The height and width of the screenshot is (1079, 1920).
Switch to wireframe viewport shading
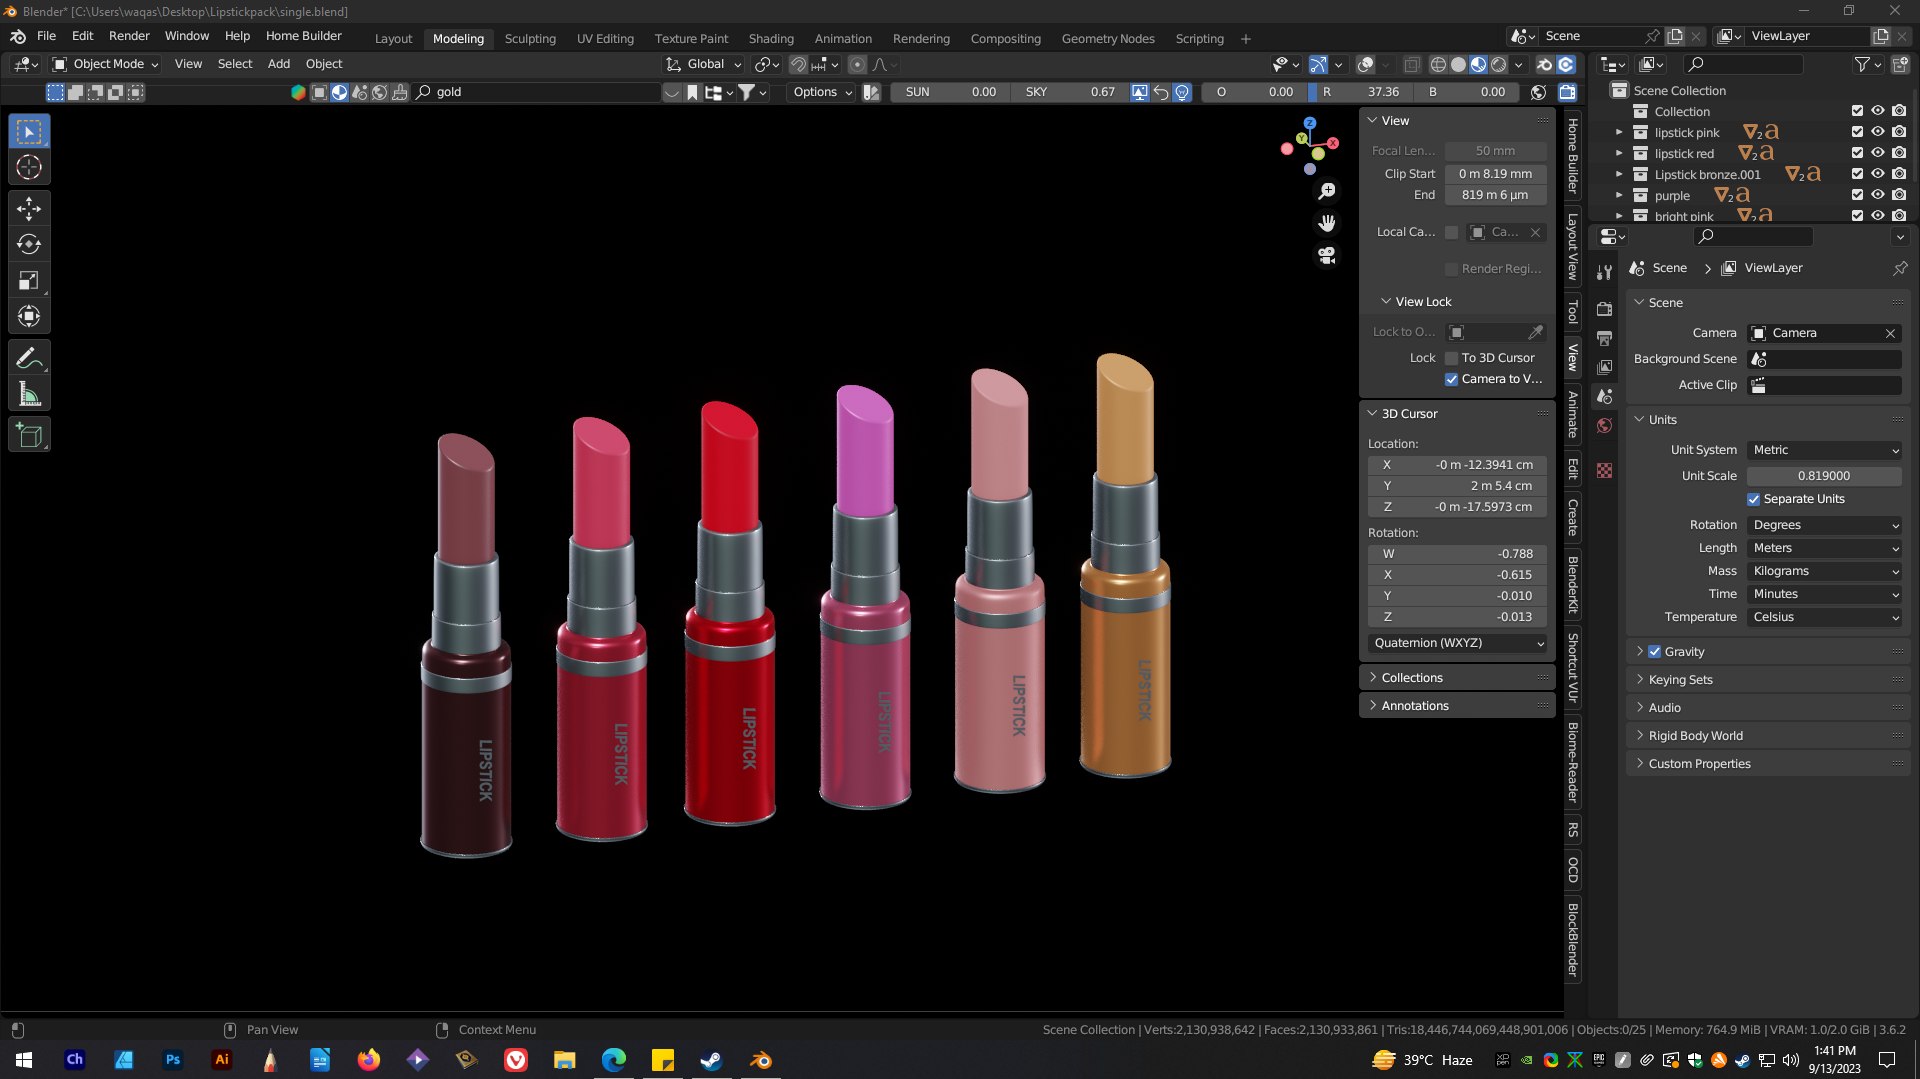(x=1438, y=64)
